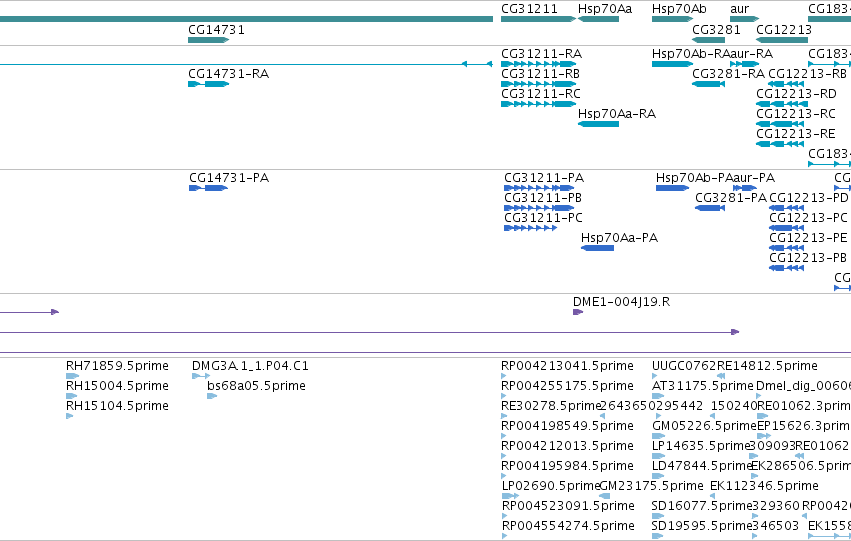Select EST RP004198549.5prime
851x541 pixels.
504,436
